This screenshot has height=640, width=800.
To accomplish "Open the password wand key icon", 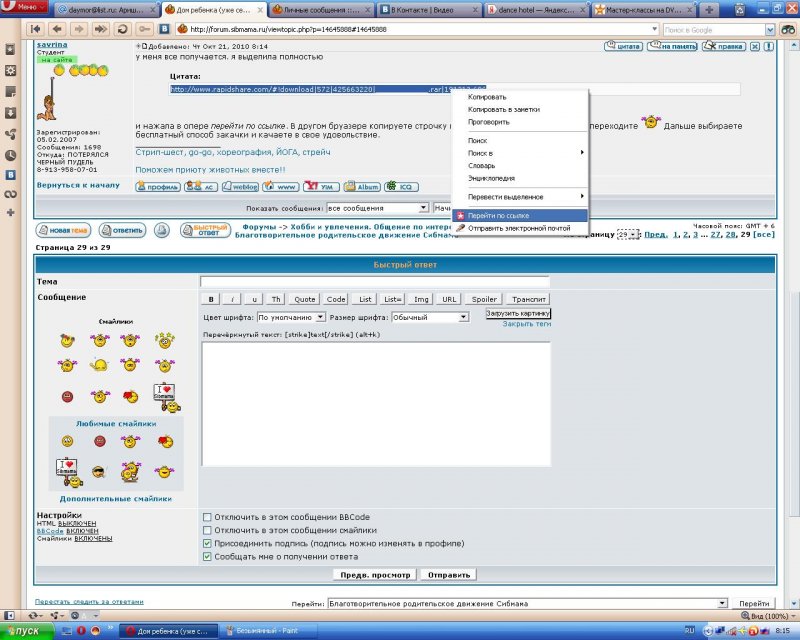I will 144,29.
